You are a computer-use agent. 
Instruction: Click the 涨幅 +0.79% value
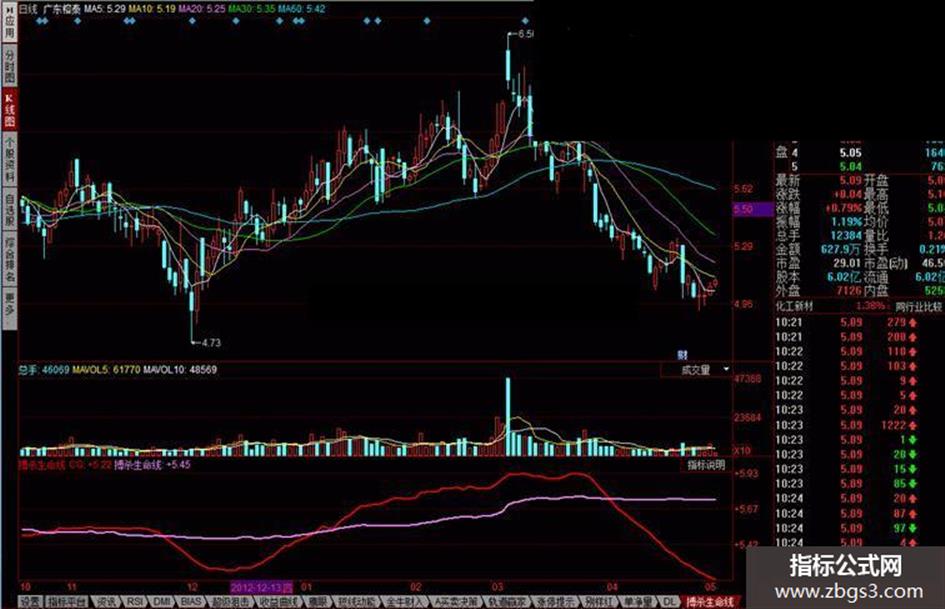click(846, 208)
